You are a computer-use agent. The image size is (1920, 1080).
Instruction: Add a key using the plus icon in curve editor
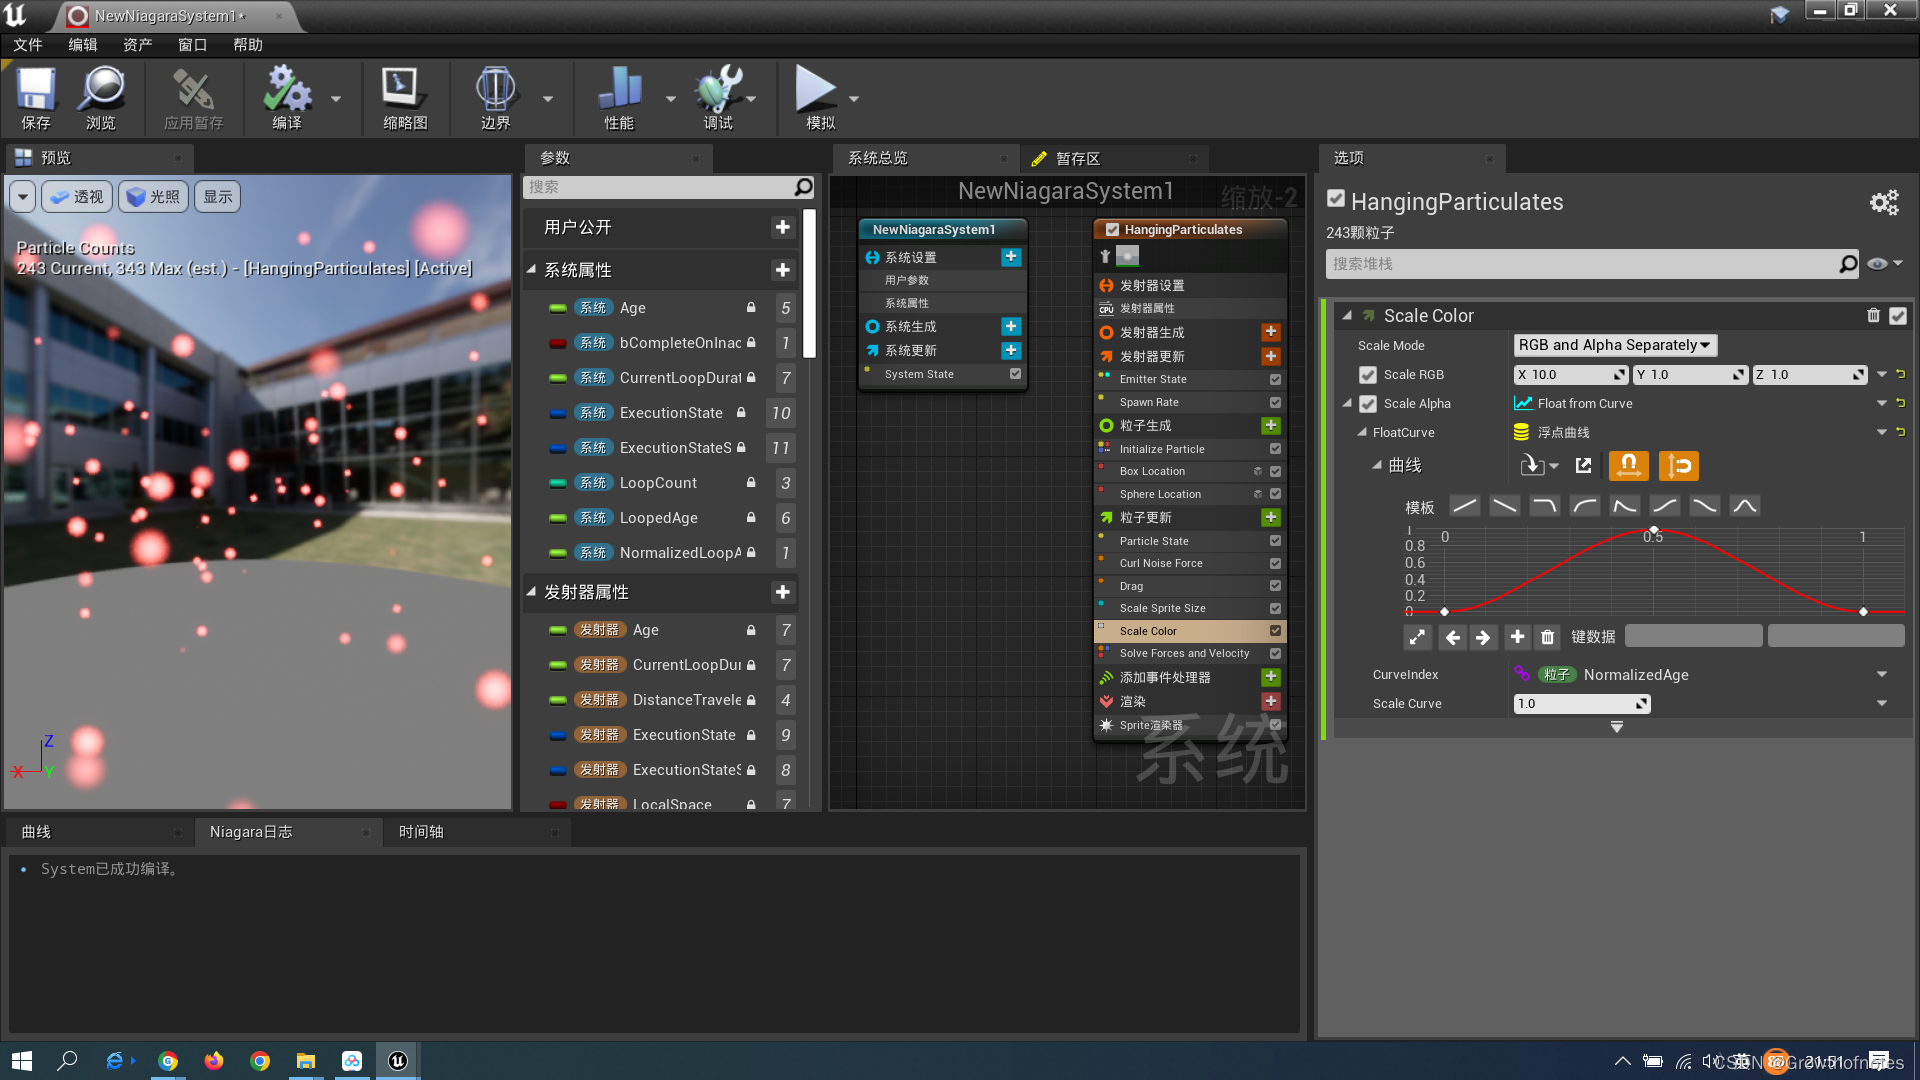1517,637
